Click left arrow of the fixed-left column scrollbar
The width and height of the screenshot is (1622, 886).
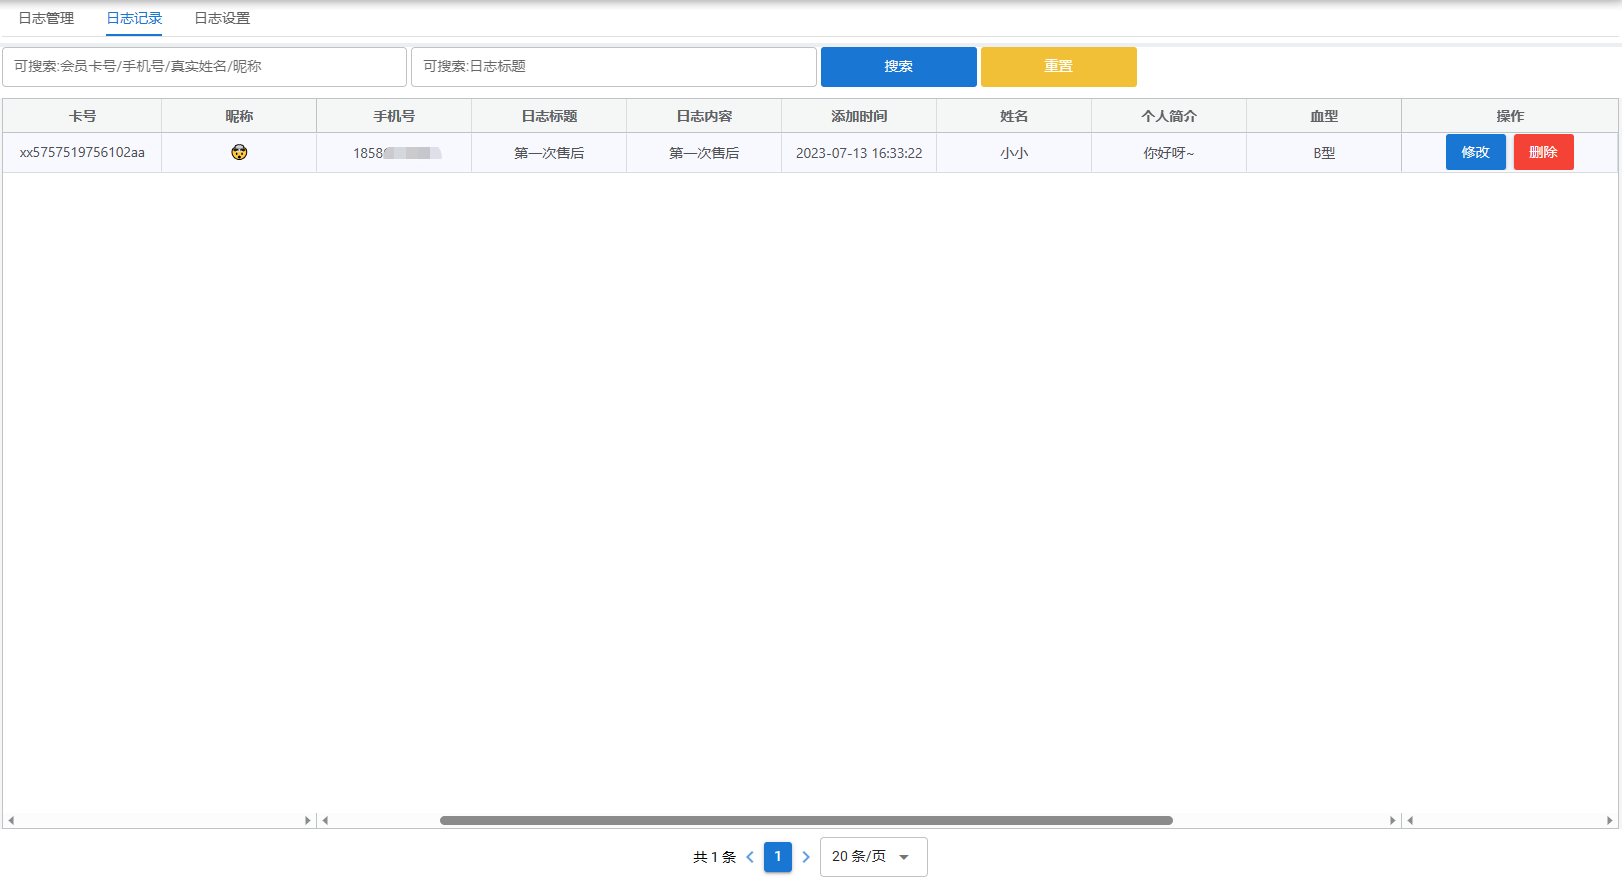11,820
